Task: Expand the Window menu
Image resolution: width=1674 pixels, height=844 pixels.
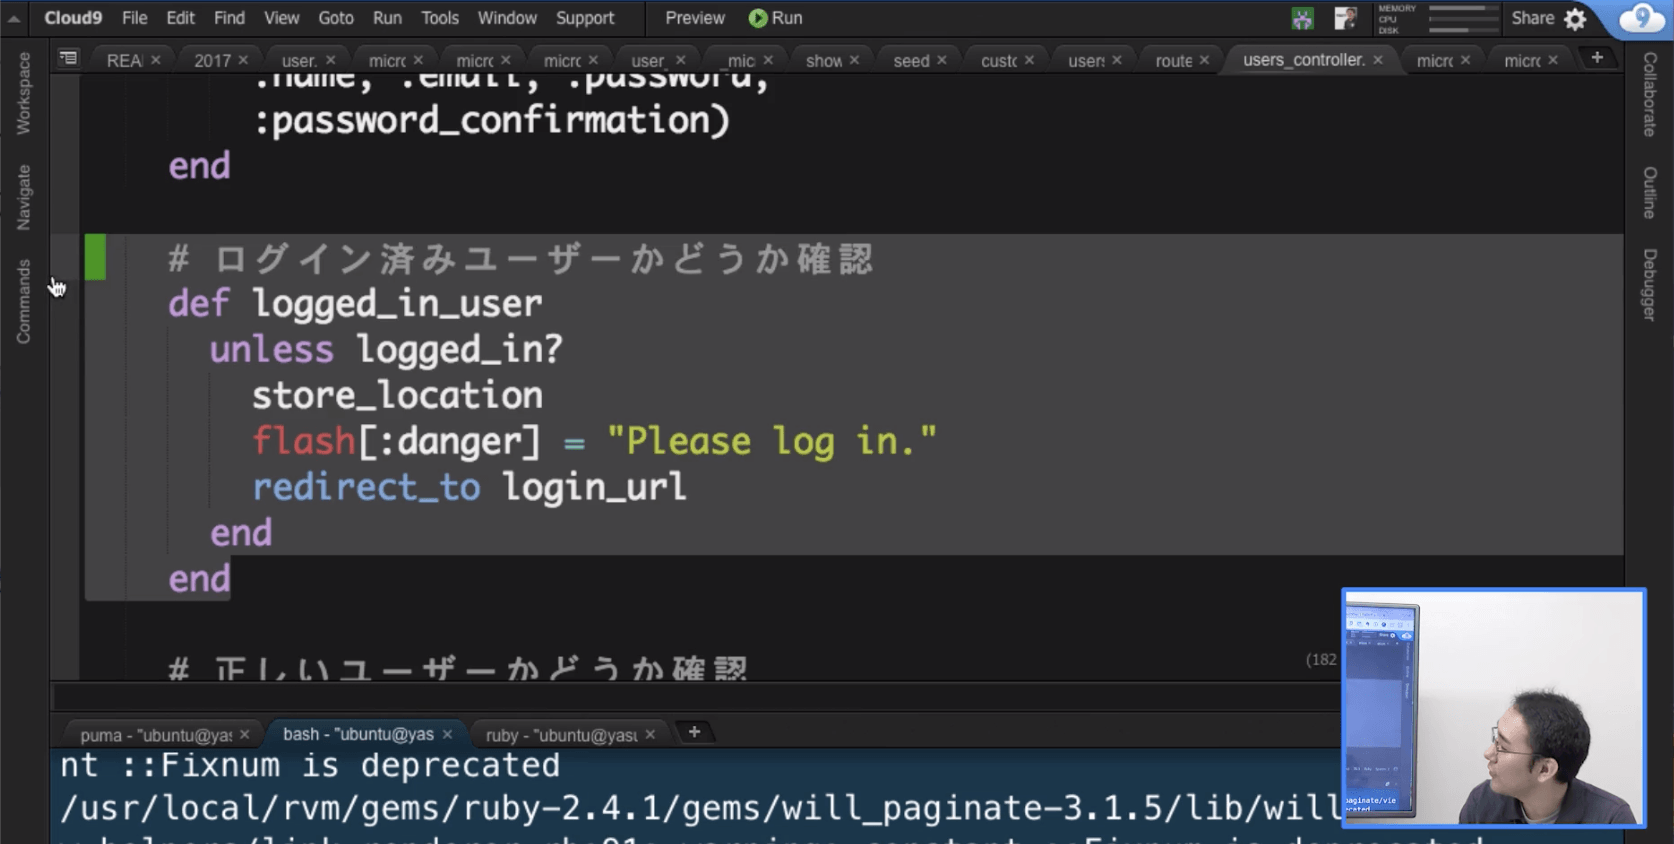Action: (x=507, y=18)
